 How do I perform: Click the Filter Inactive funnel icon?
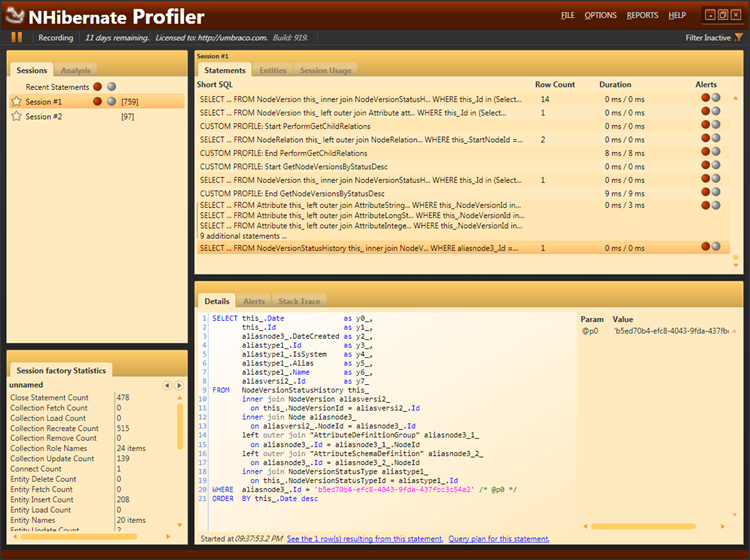click(x=739, y=37)
